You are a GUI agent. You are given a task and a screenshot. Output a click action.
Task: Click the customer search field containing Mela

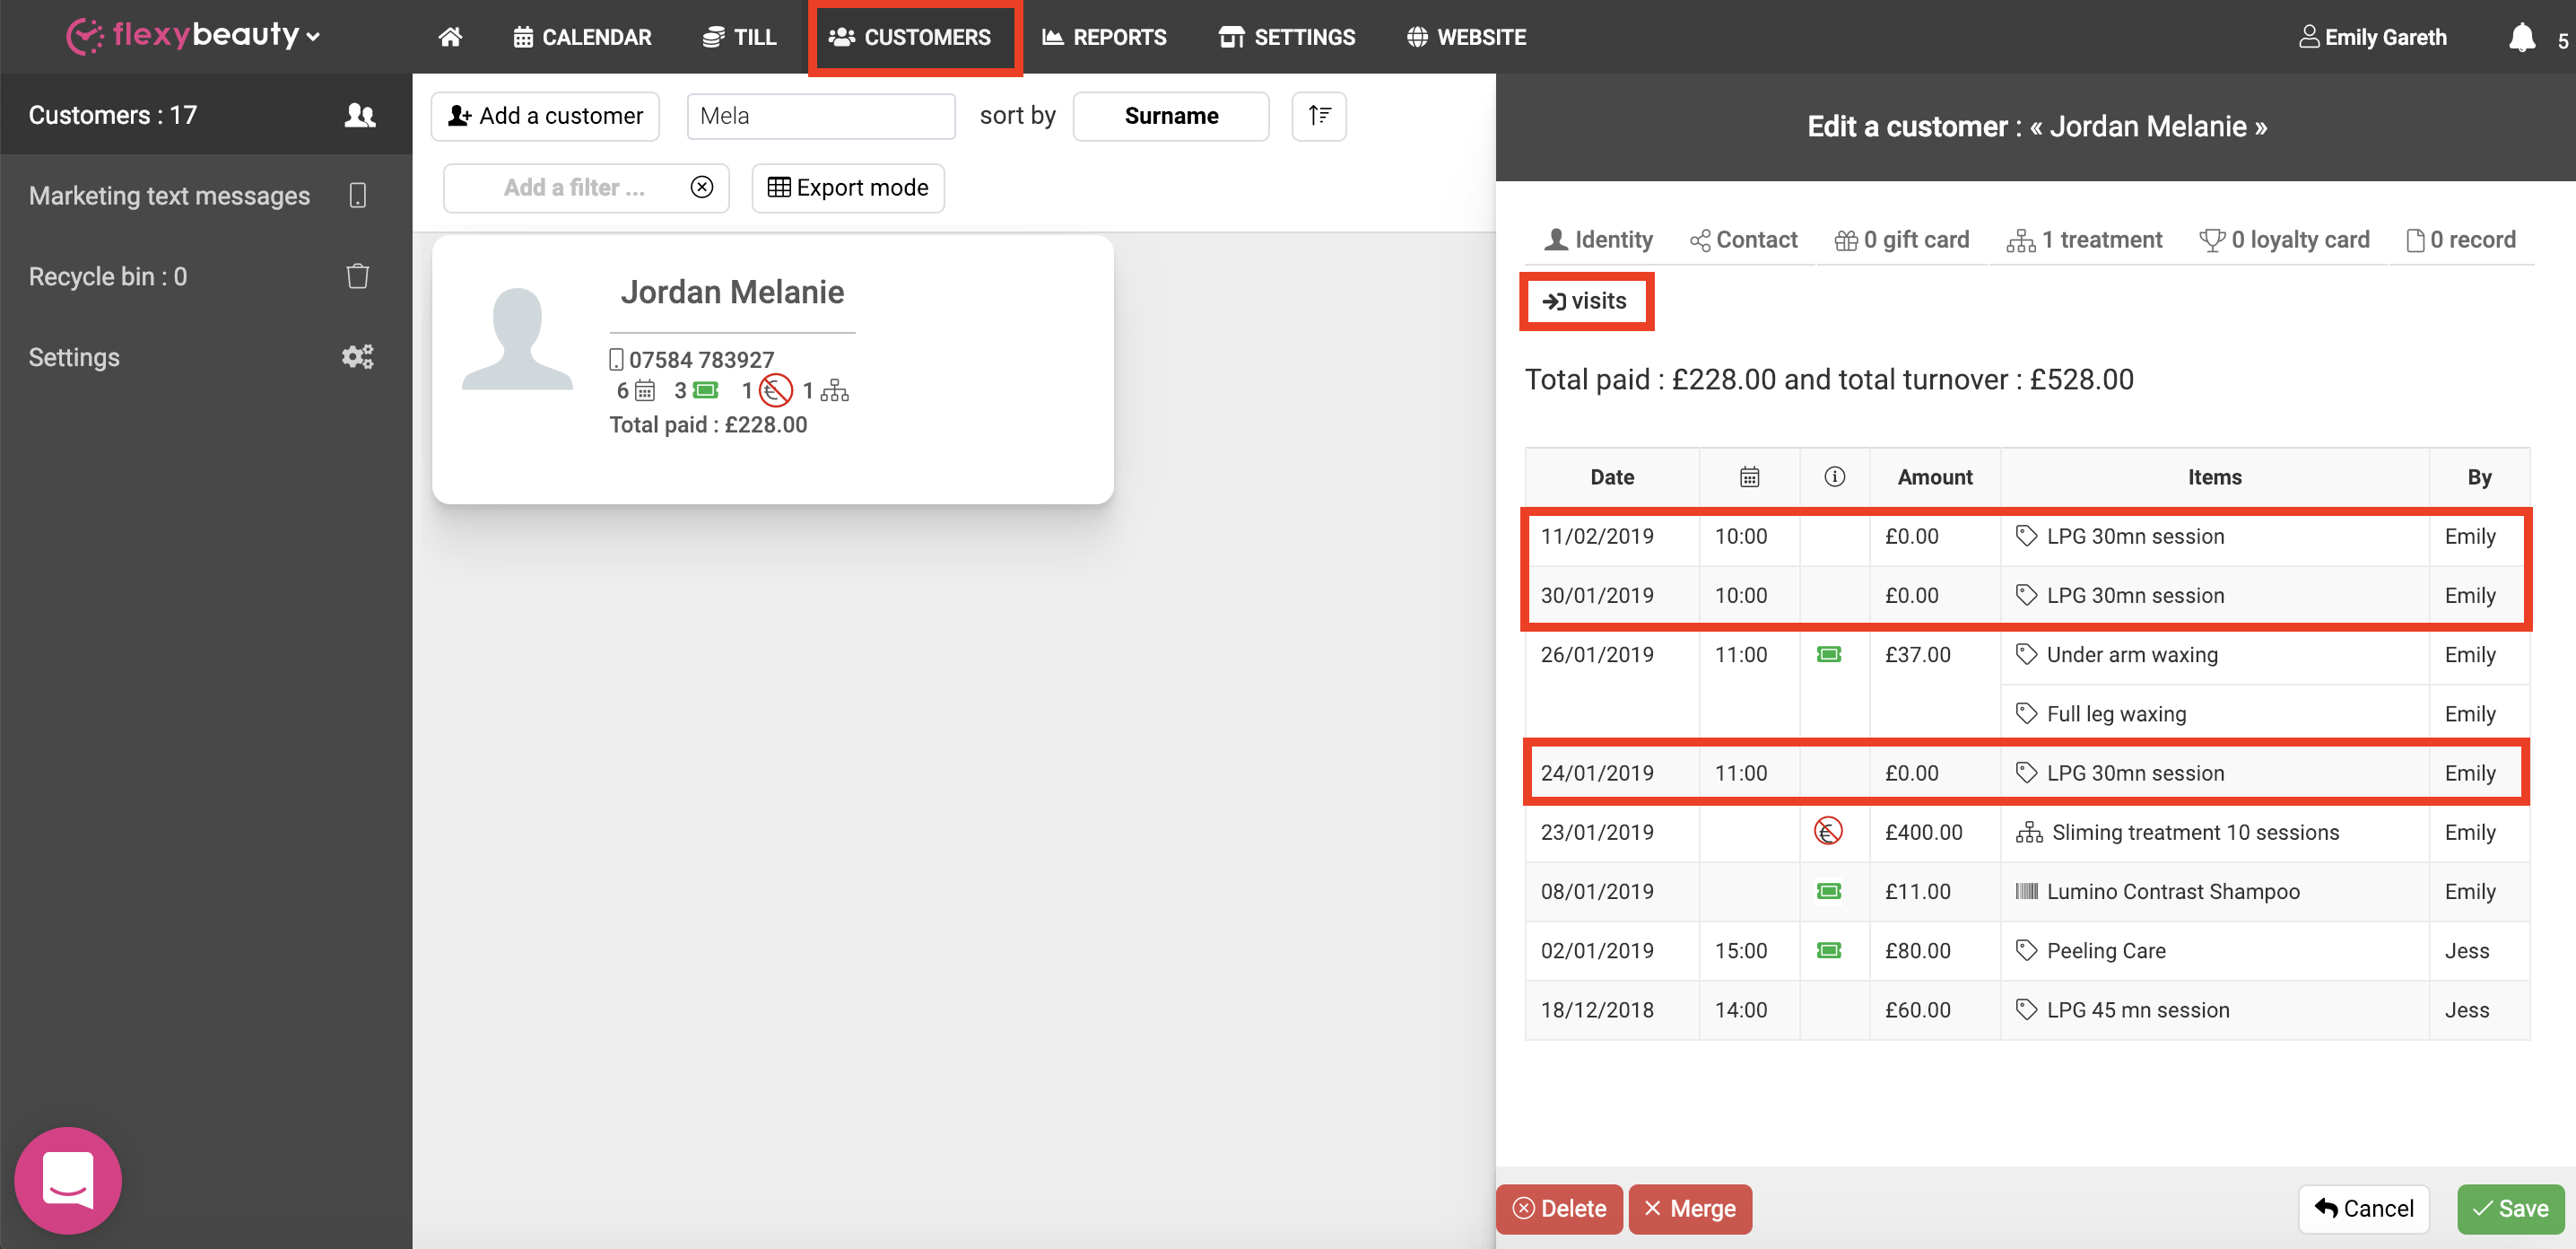click(821, 116)
